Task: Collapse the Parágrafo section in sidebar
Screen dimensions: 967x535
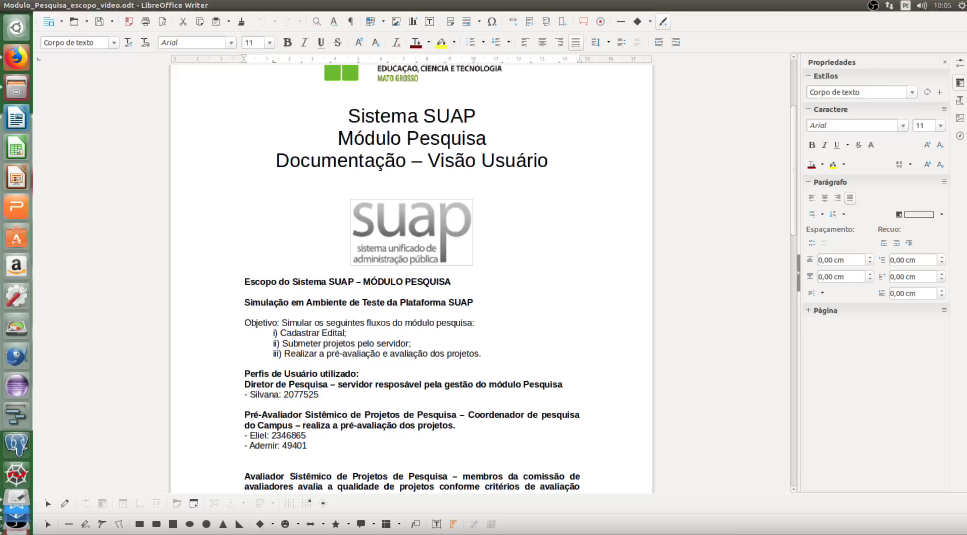Action: click(x=809, y=182)
